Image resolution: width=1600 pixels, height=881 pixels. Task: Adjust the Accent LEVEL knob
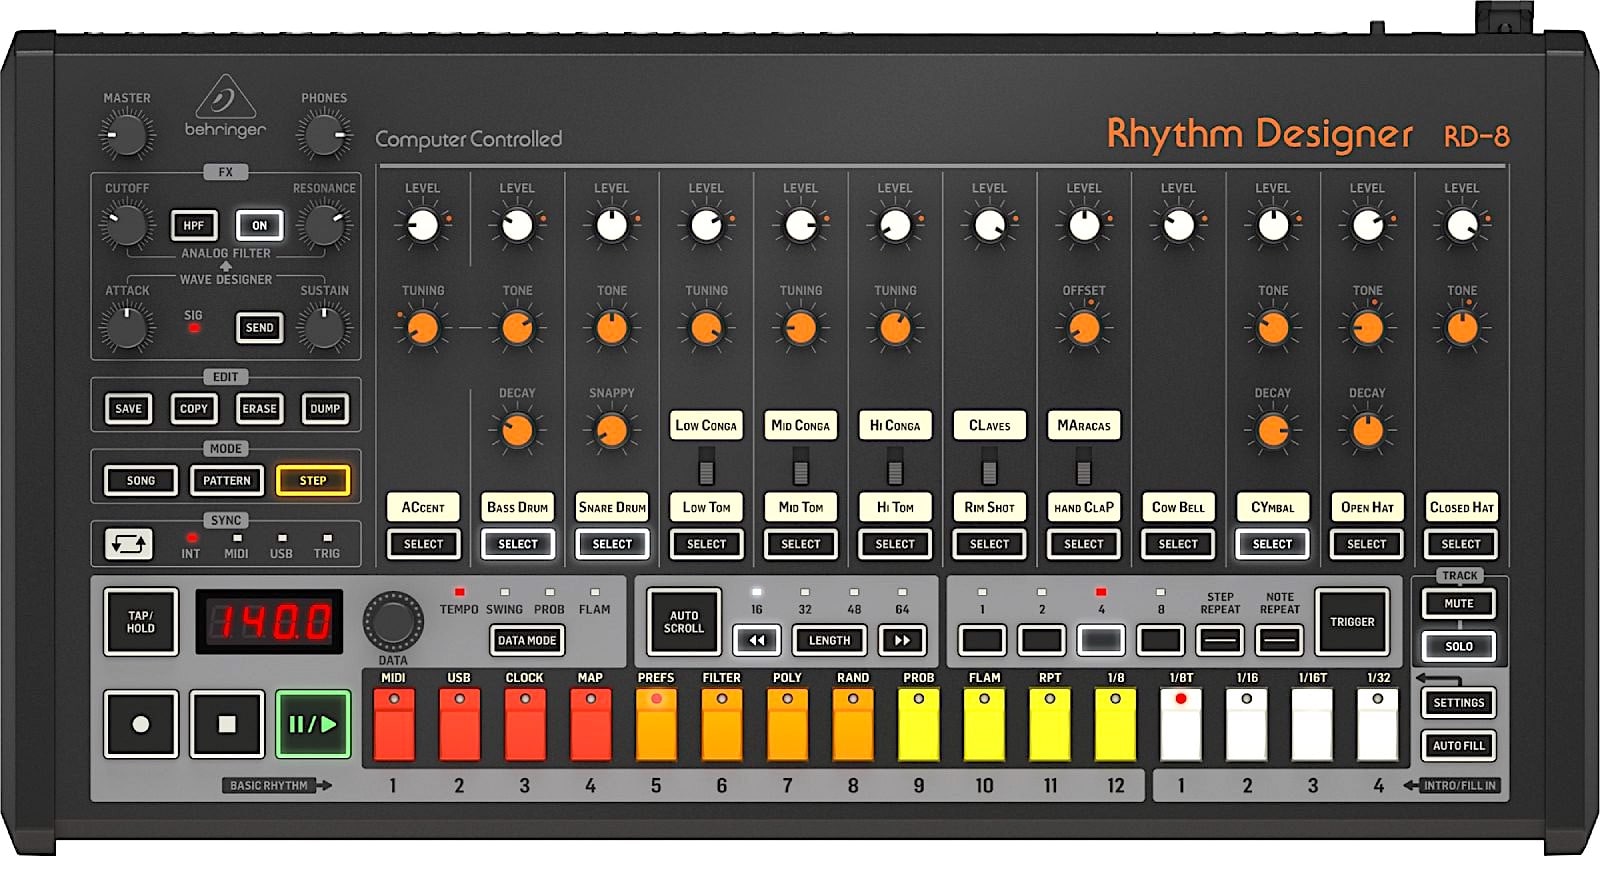[423, 226]
